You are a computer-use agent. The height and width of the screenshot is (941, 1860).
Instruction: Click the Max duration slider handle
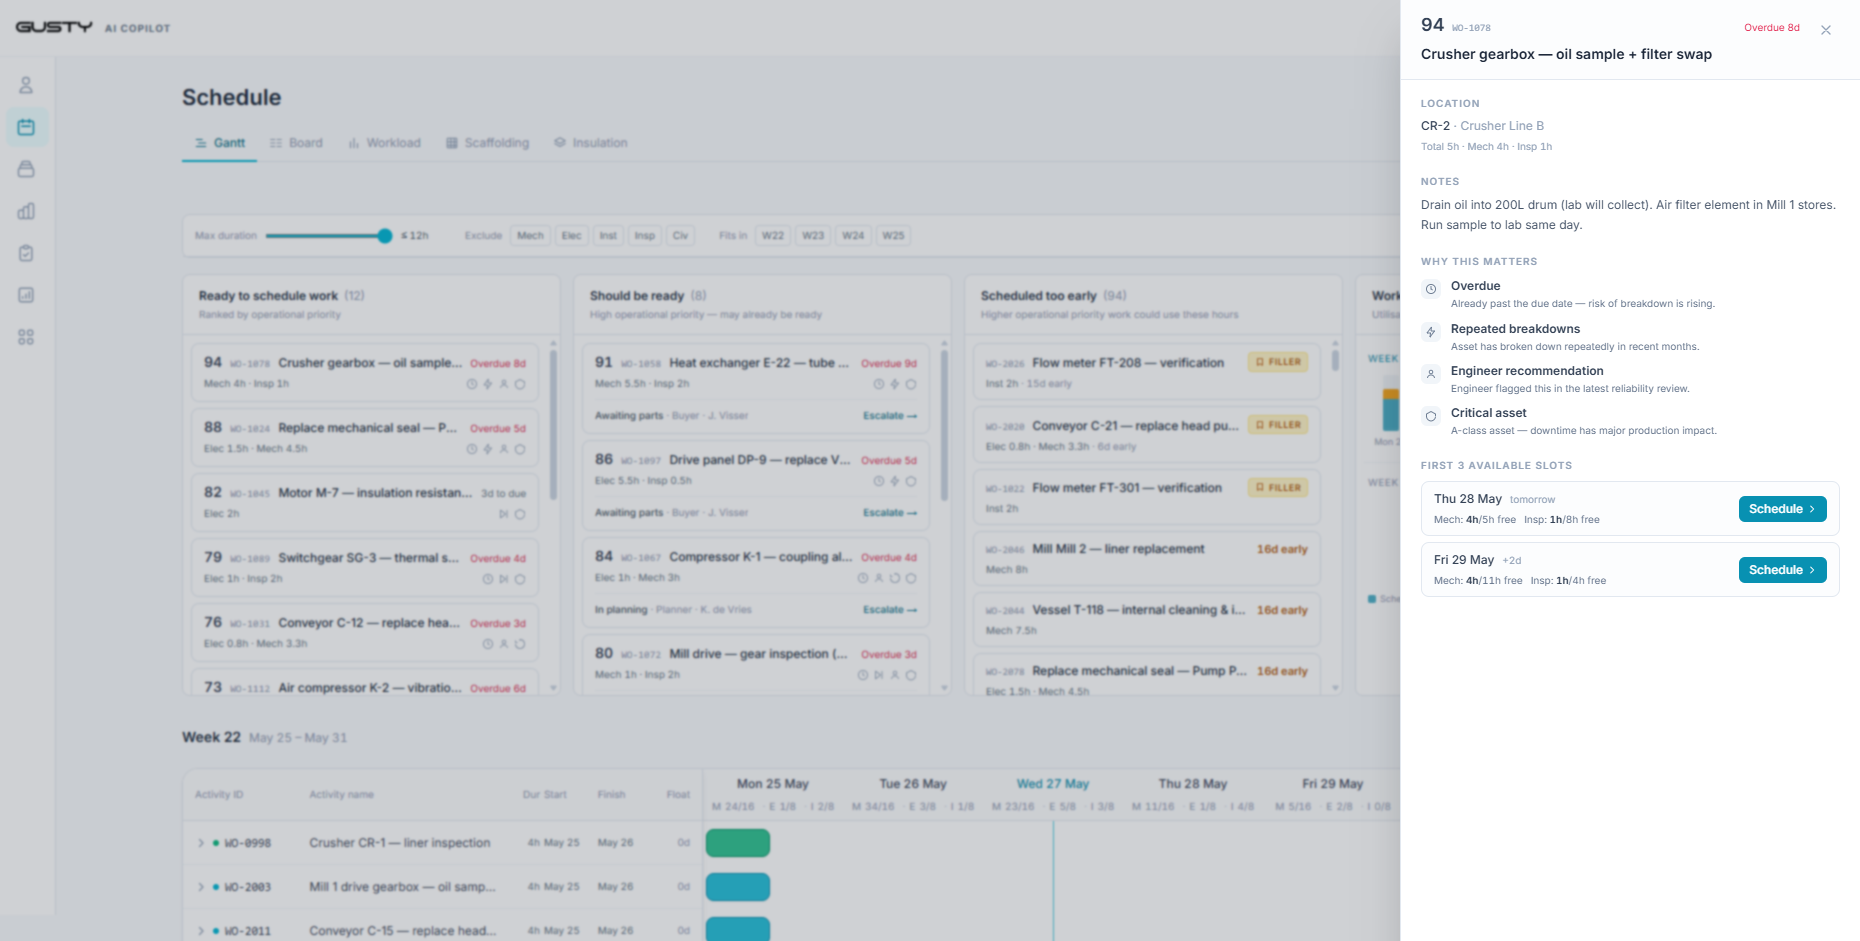pyautogui.click(x=385, y=236)
